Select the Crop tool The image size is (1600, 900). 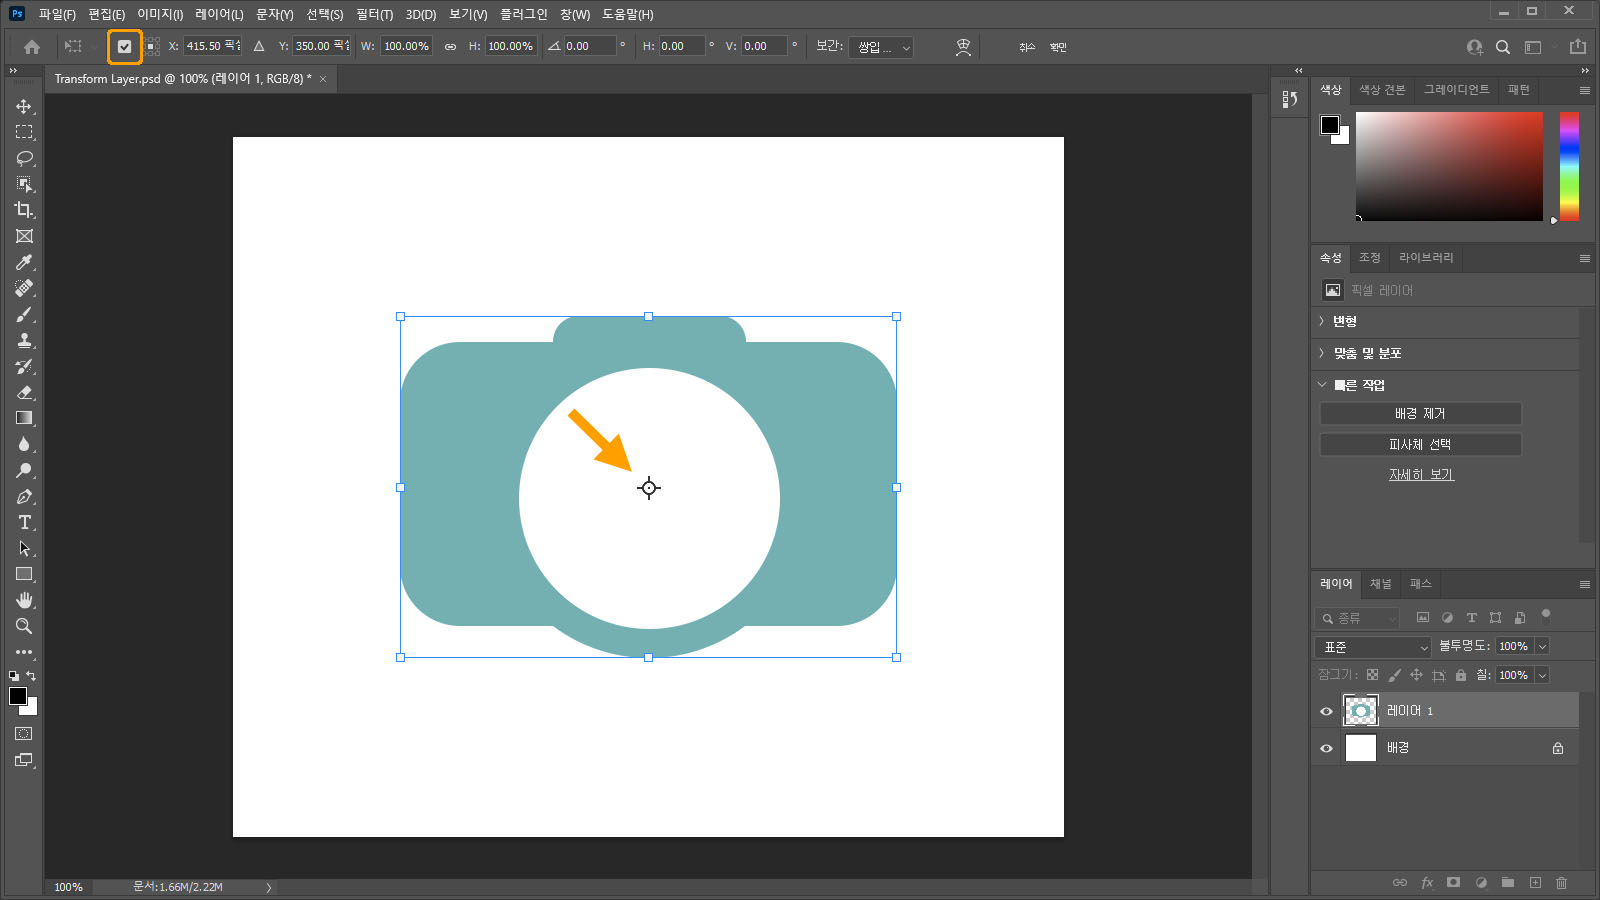tap(24, 210)
